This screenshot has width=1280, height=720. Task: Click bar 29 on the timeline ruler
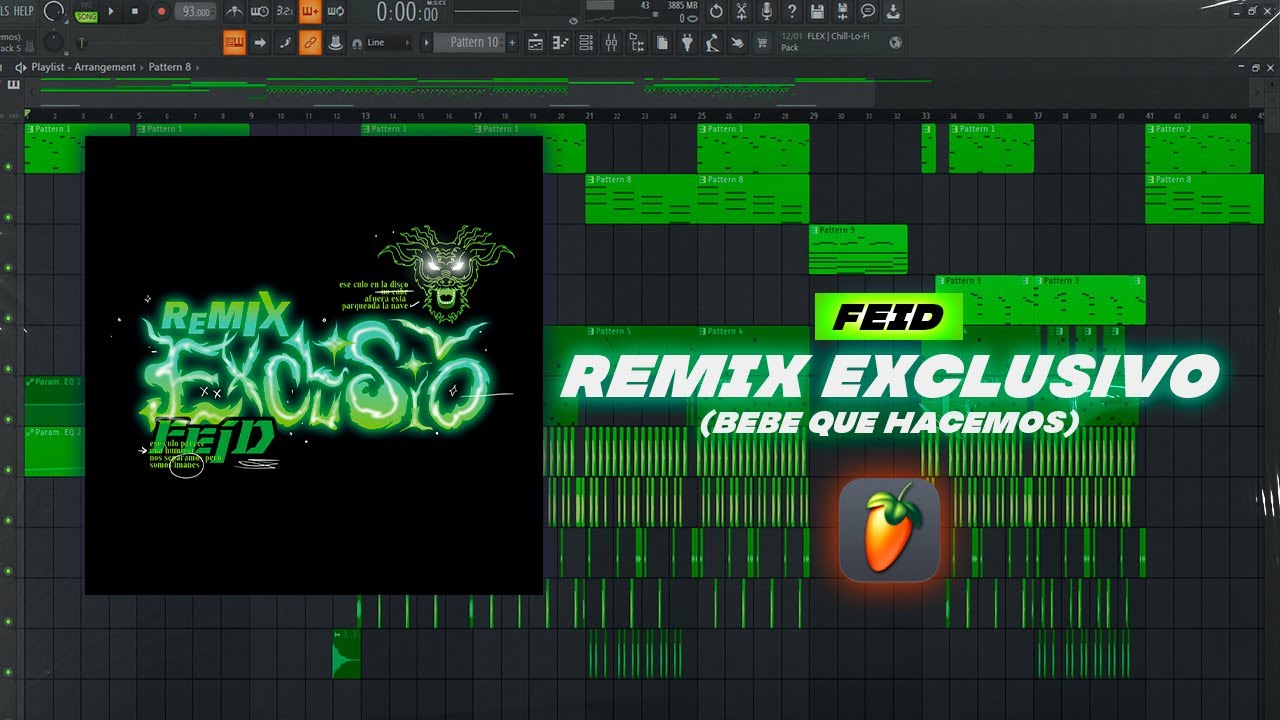(814, 116)
